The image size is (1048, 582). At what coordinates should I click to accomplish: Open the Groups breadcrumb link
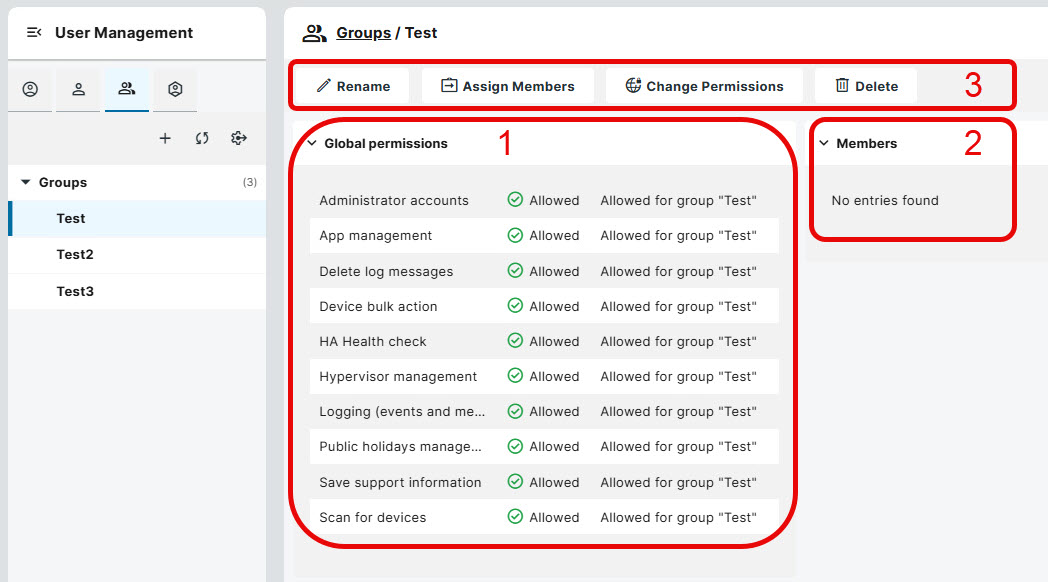[363, 33]
